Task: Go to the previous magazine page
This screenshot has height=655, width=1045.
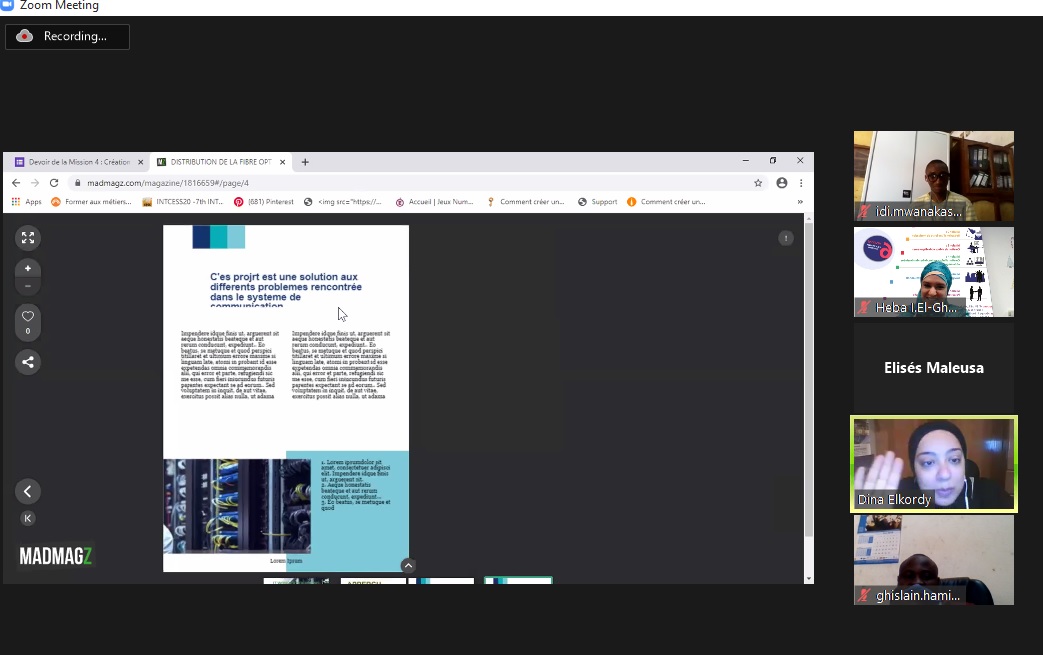Action: pyautogui.click(x=28, y=491)
